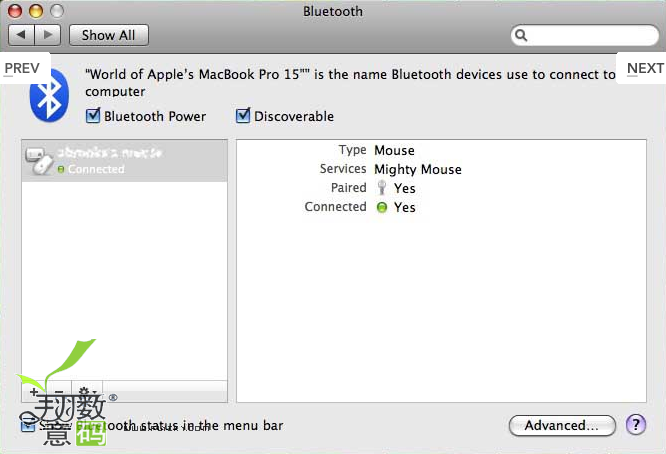Viewport: 666px width, 454px height.
Task: Go forward with the right arrow button
Action: [48, 35]
